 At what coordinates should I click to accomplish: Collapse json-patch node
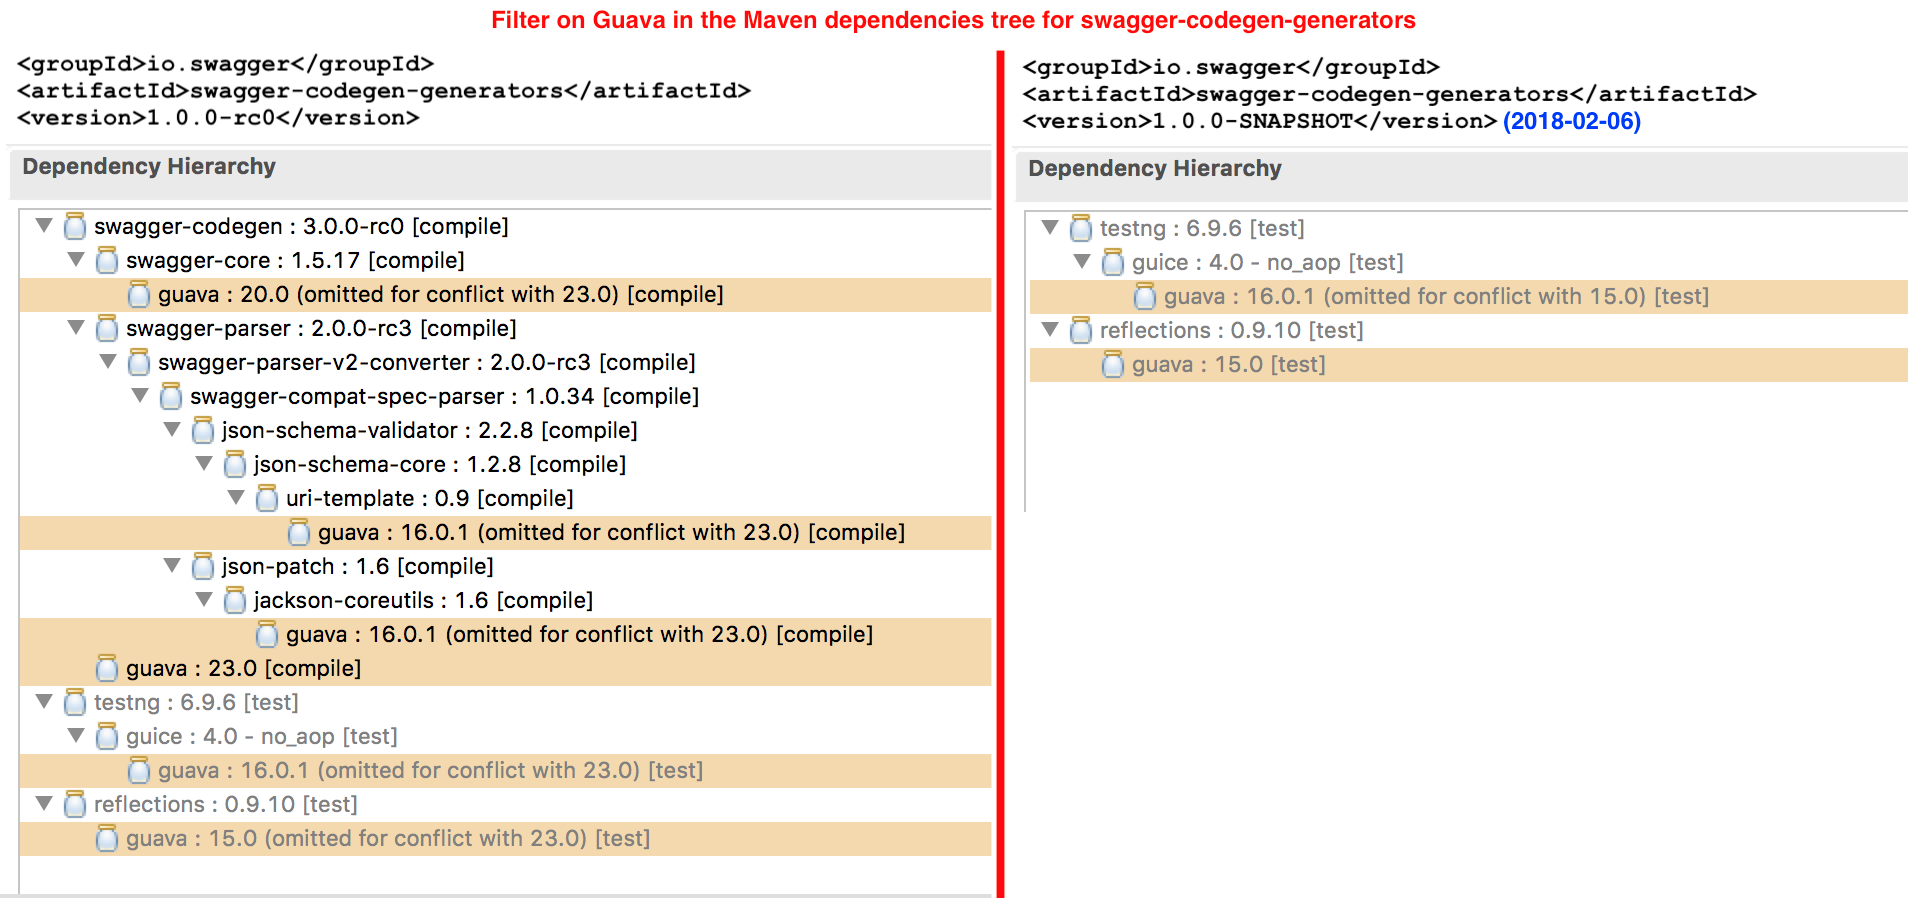click(172, 565)
